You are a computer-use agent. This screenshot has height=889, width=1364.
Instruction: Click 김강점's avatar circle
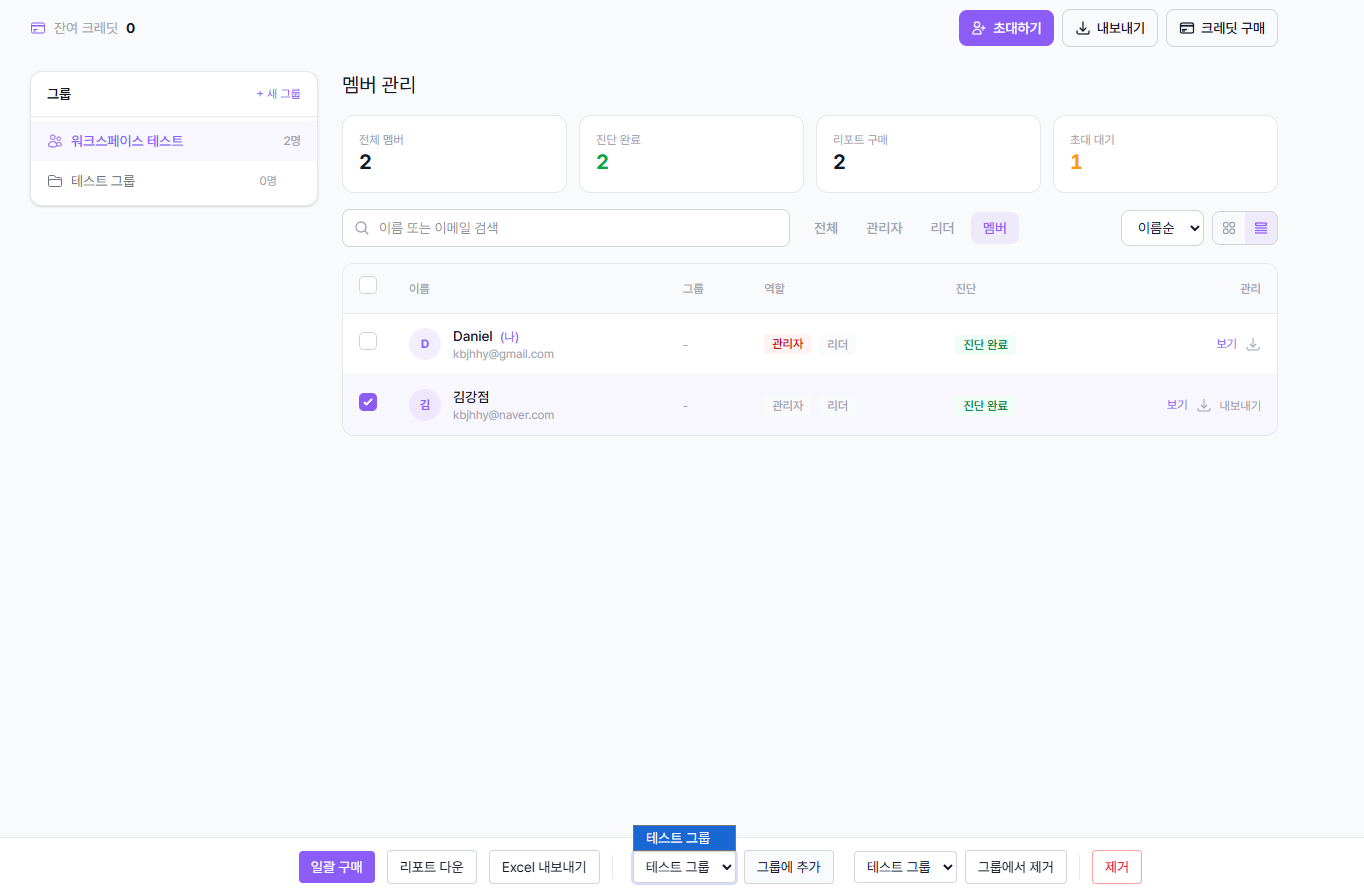425,405
